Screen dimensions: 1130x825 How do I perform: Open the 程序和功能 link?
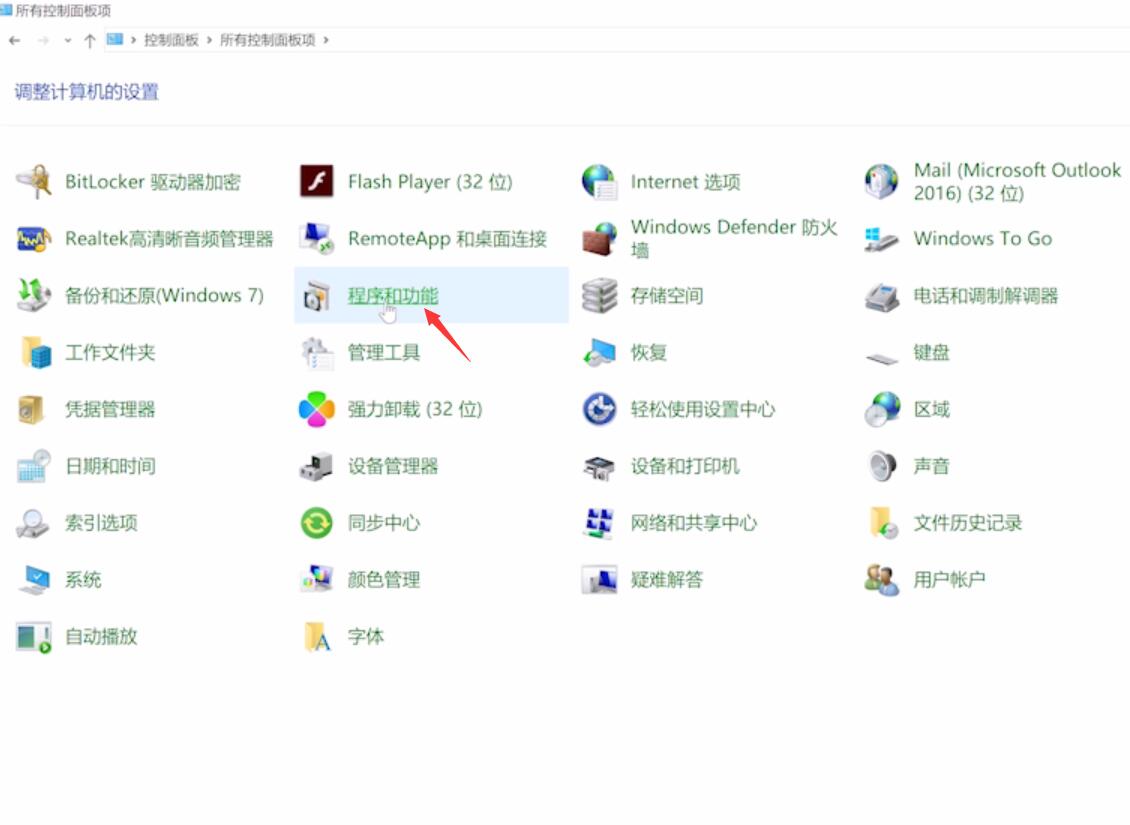coord(393,295)
